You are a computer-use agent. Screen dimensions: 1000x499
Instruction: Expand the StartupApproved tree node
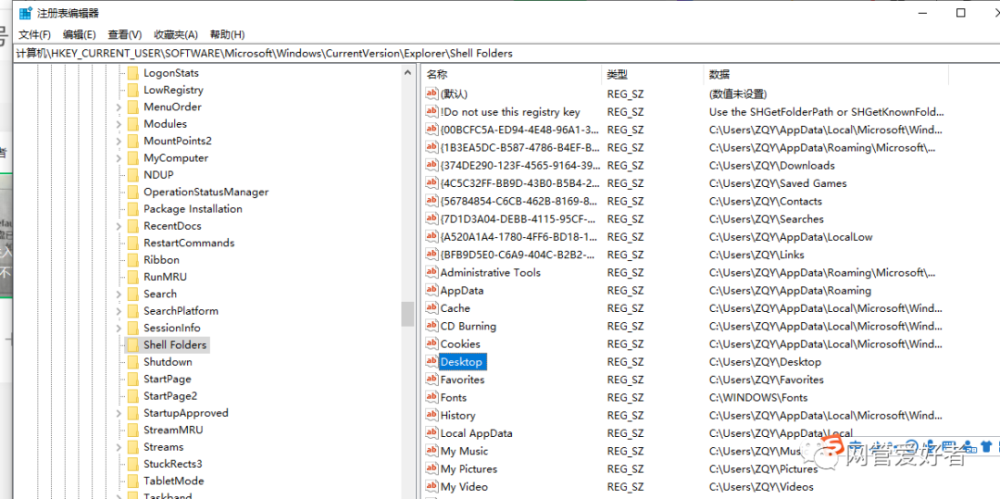tap(119, 413)
